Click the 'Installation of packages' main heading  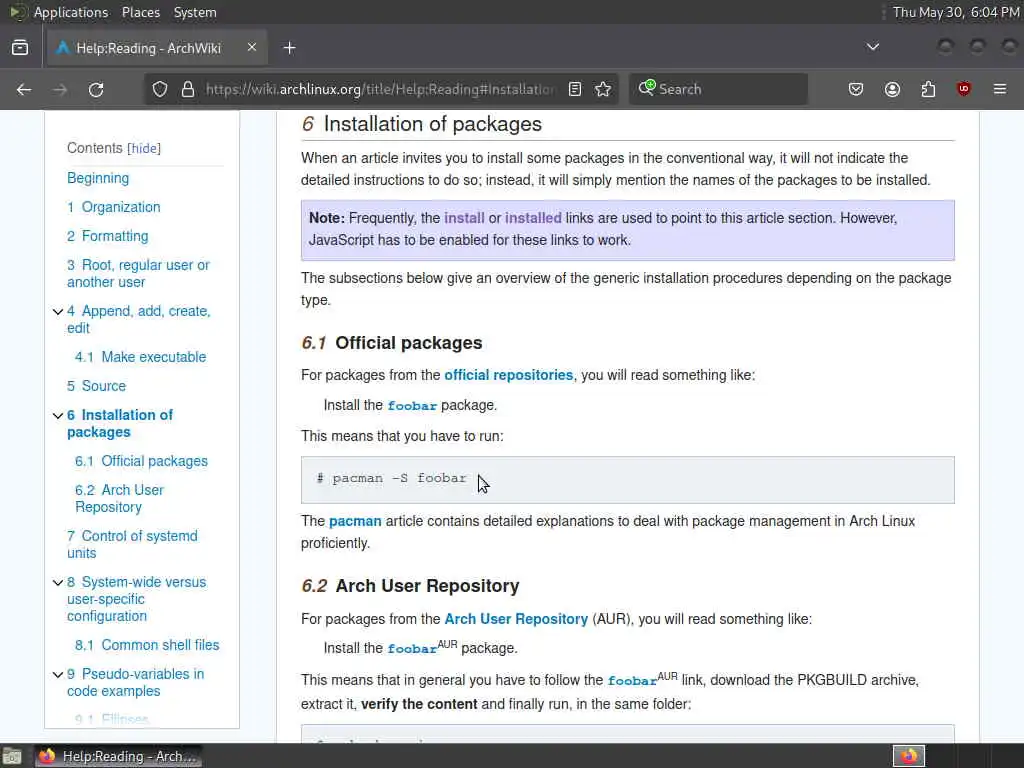pyautogui.click(x=422, y=124)
